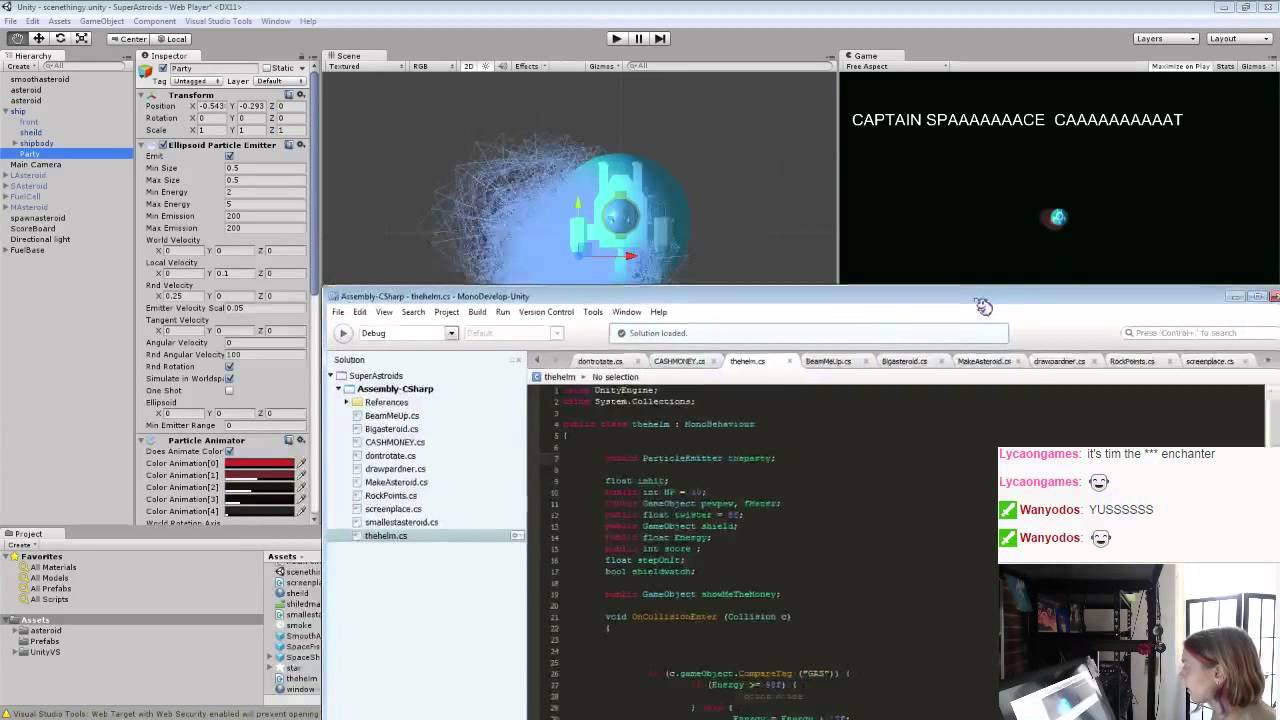Toggle the Static checkbox
This screenshot has width=1280, height=720.
pos(266,69)
